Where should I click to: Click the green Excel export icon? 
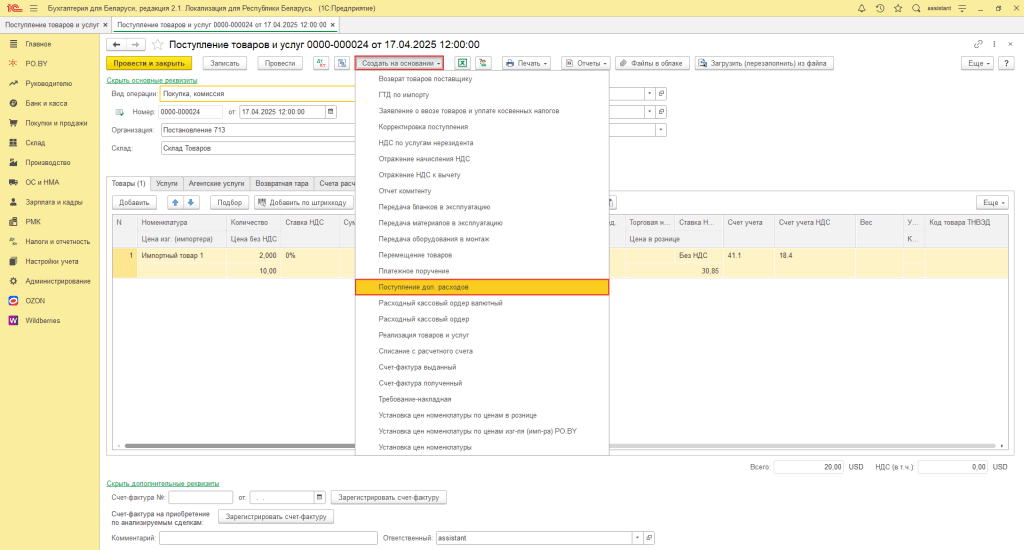point(462,63)
